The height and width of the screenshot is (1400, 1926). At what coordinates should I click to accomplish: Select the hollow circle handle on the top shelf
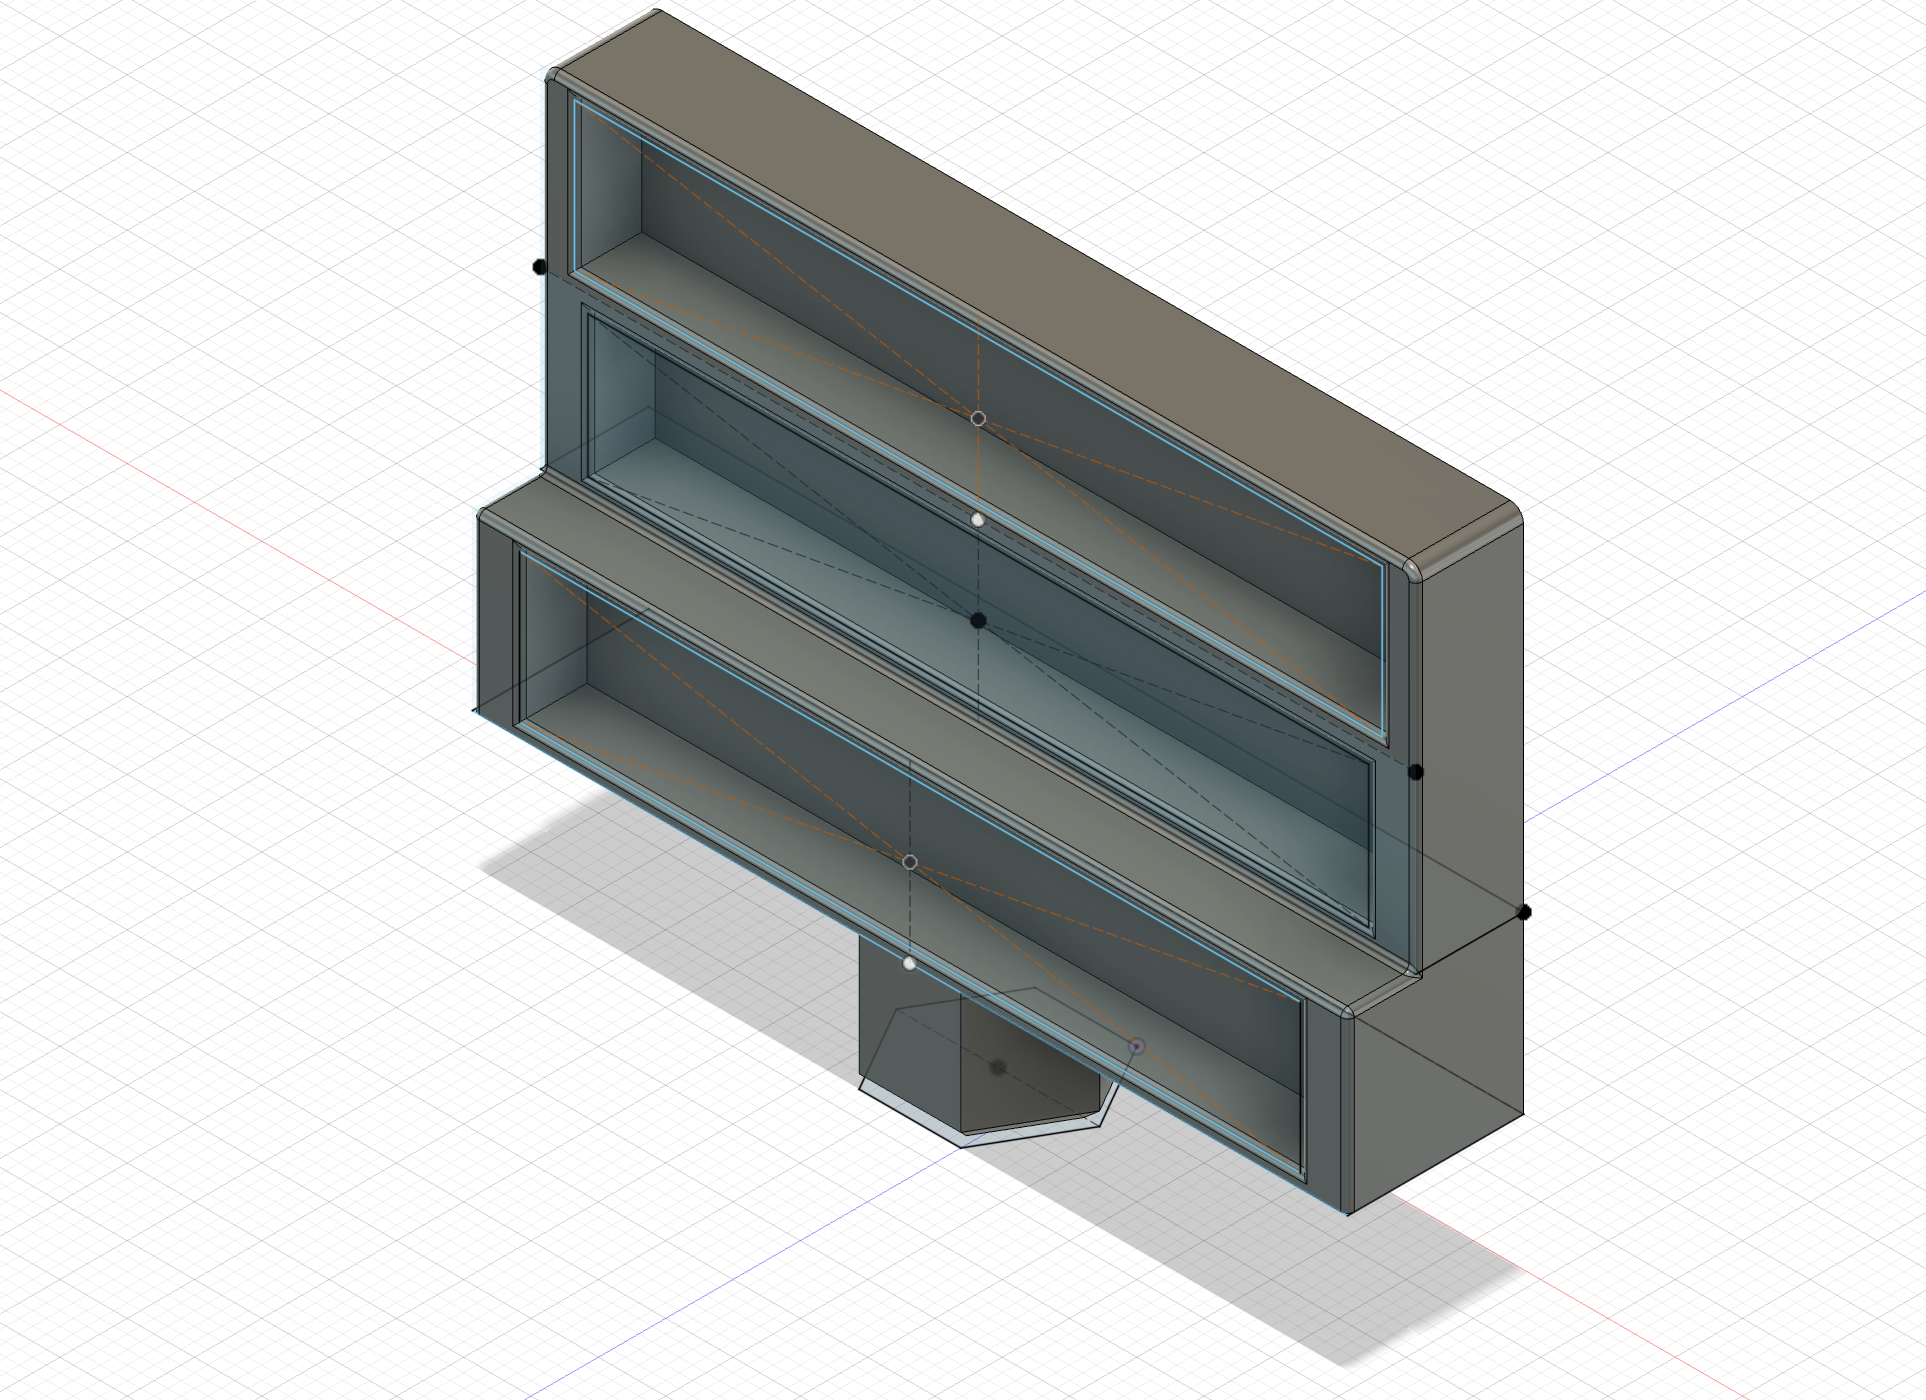pyautogui.click(x=978, y=418)
